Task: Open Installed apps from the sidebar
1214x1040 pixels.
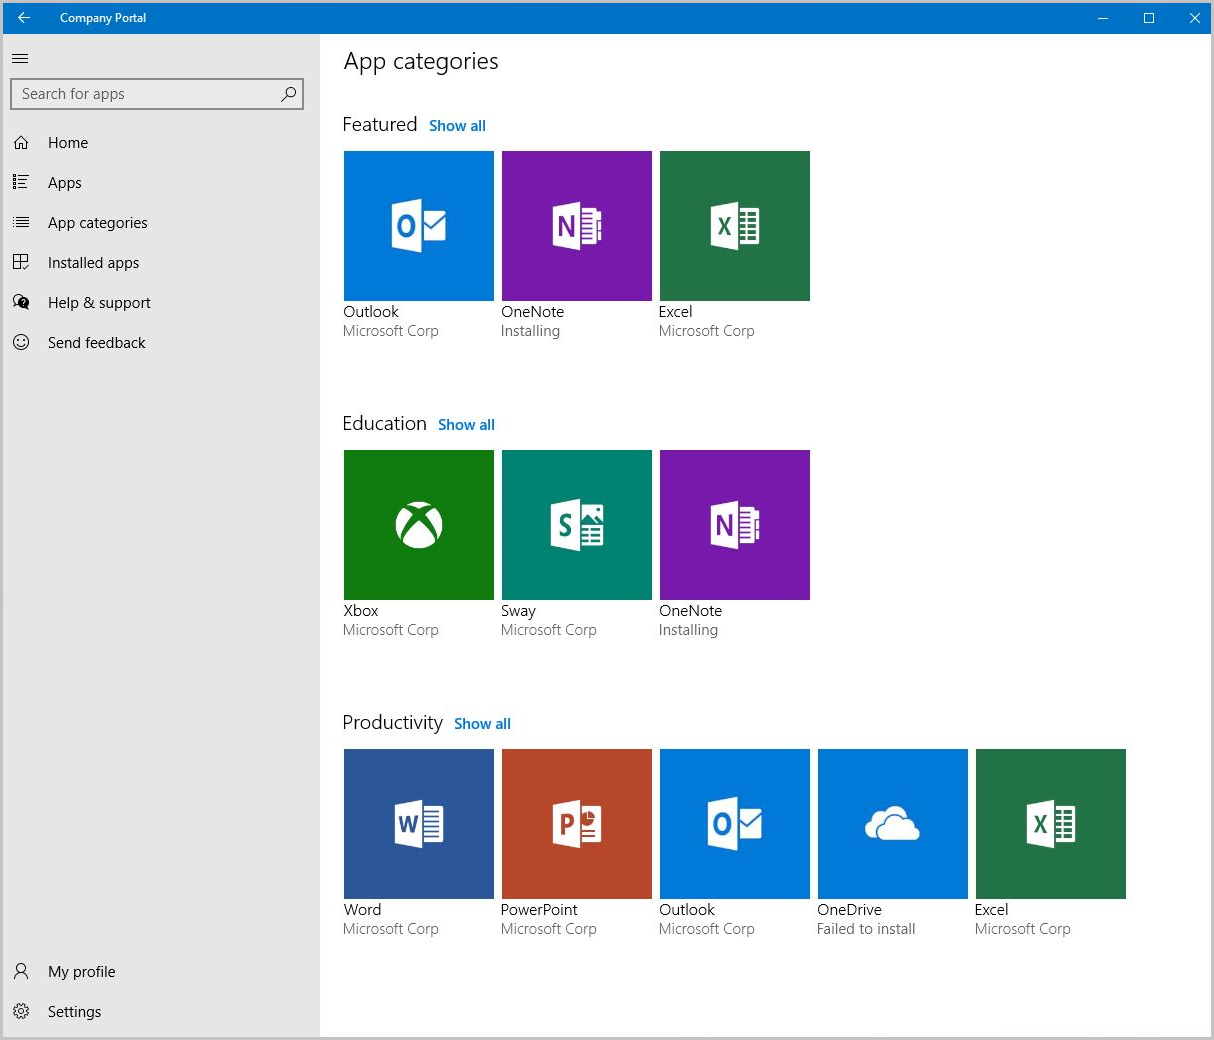Action: (x=93, y=263)
